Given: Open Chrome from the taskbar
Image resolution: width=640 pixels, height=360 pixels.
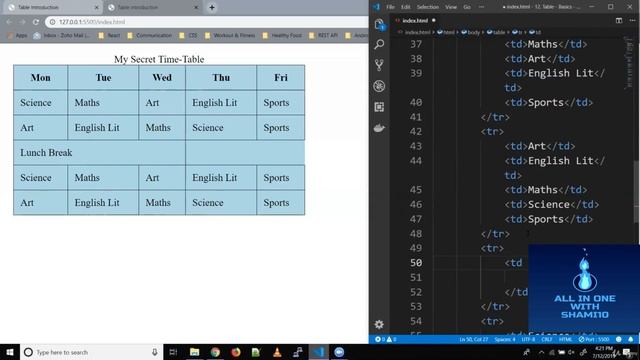Looking at the screenshot, I should [215, 352].
